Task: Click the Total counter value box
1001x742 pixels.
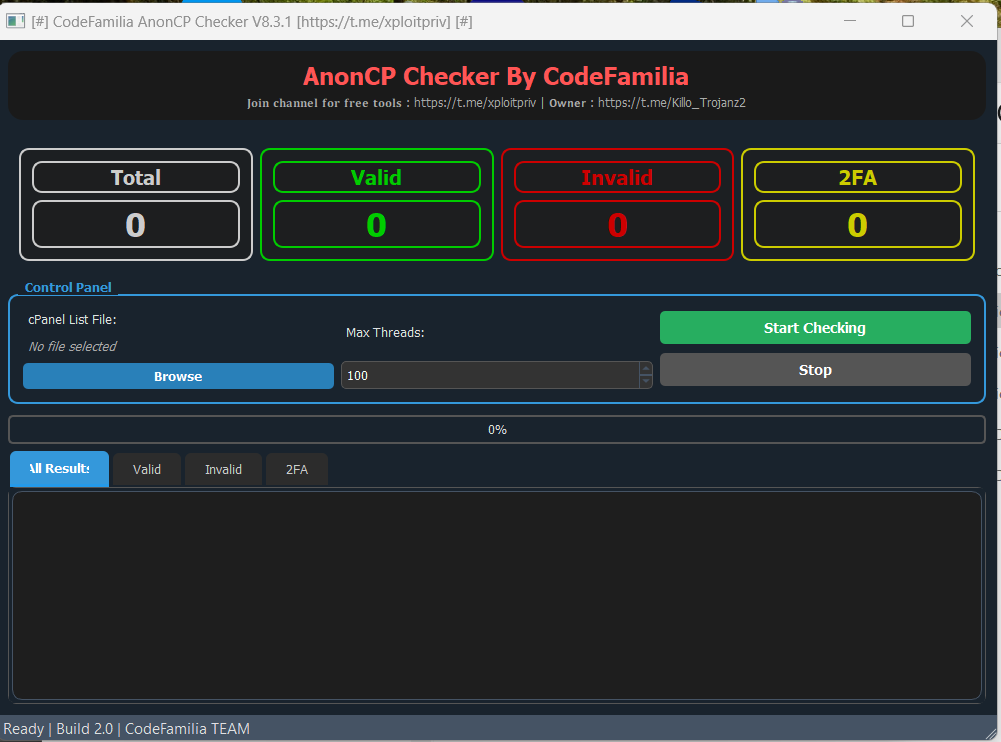Action: click(x=136, y=225)
